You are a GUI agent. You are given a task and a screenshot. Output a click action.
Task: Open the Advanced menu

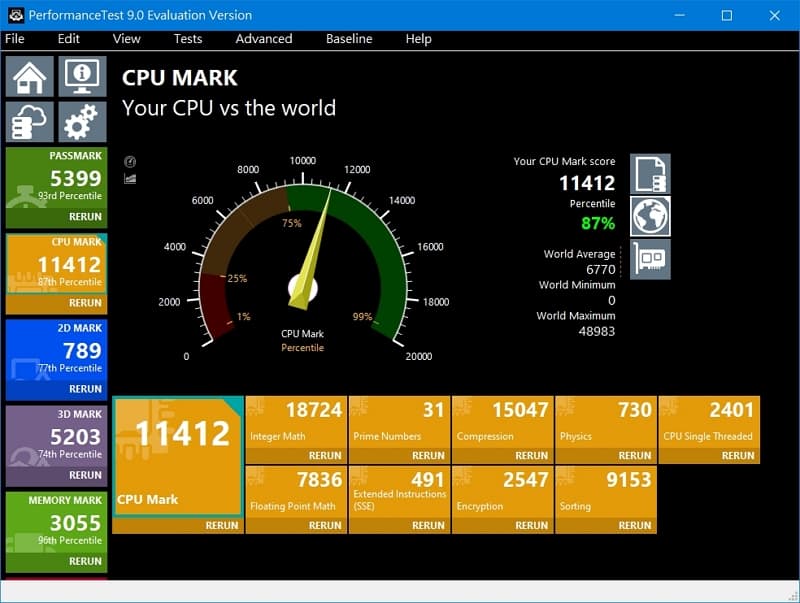[x=264, y=39]
